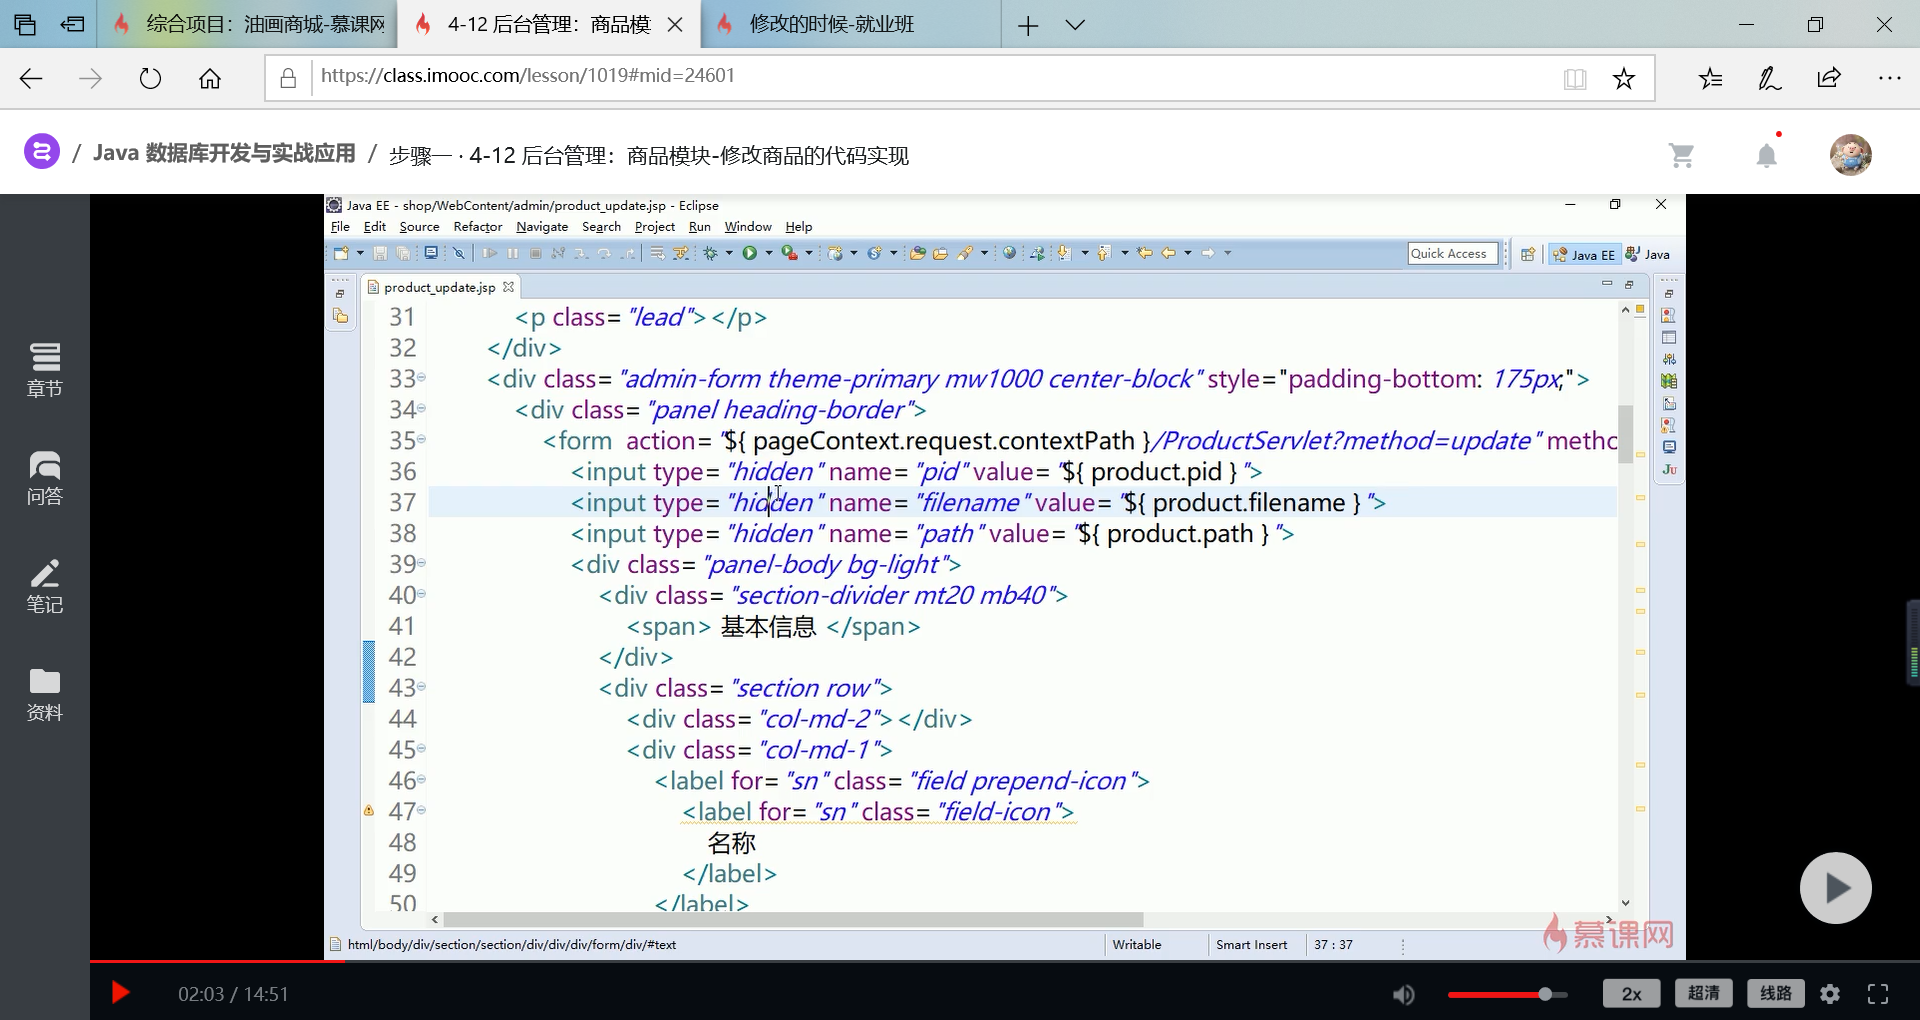This screenshot has height=1020, width=1920.
Task: Click the Eclipse New wizard icon
Action: [x=341, y=253]
